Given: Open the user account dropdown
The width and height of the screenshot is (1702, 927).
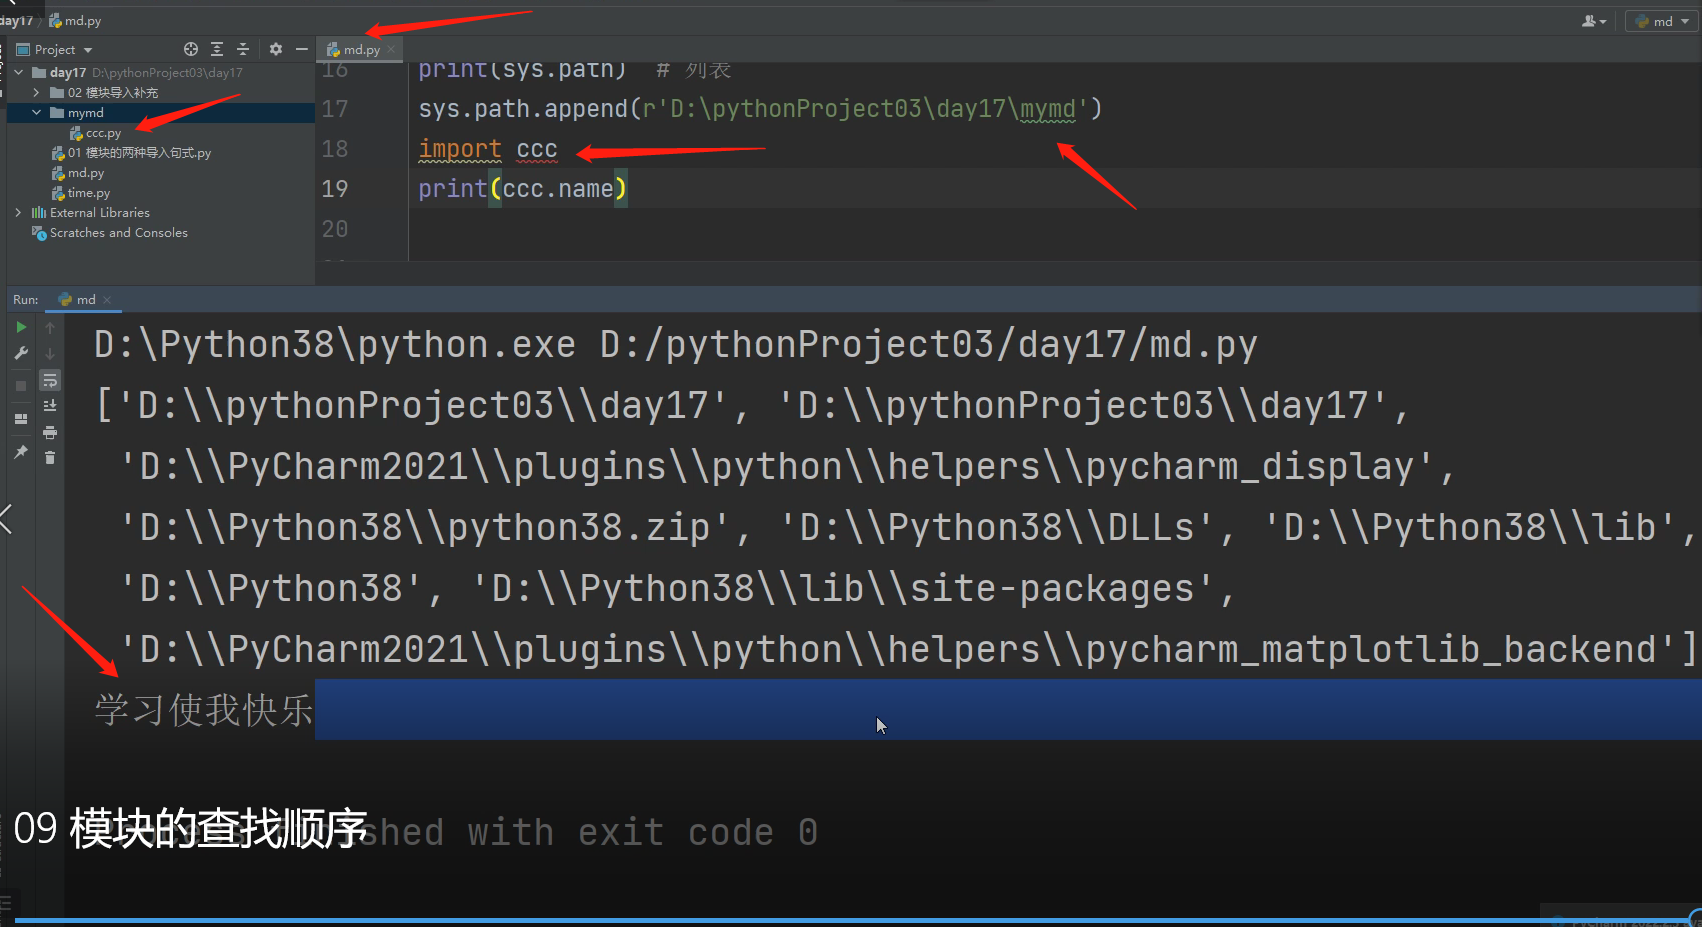Looking at the screenshot, I should pyautogui.click(x=1594, y=21).
